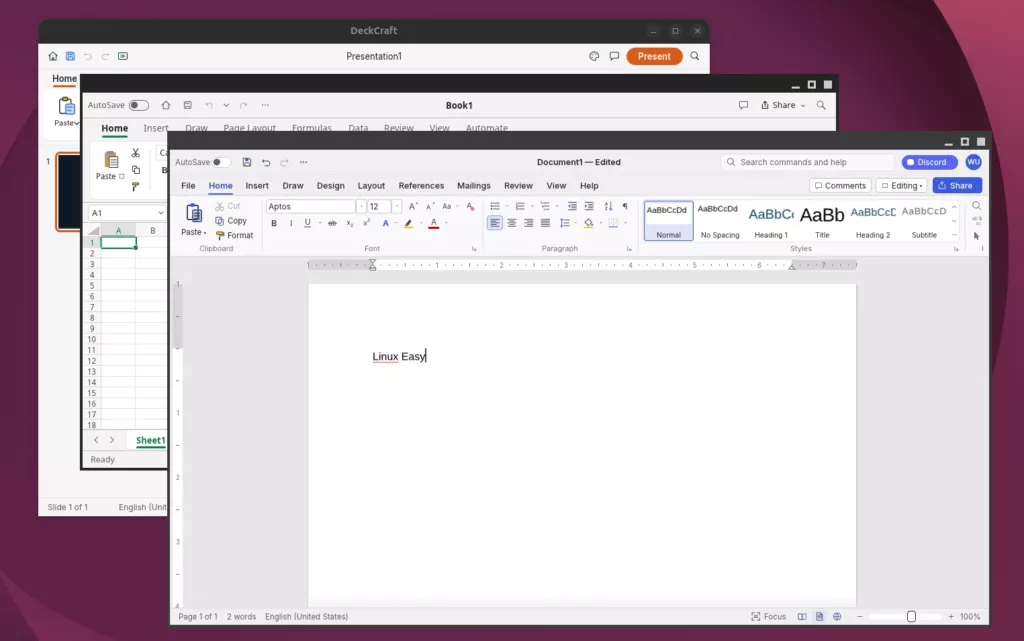Open the Editing mode dropdown
Screen dimensions: 1024x641
[x=902, y=186]
